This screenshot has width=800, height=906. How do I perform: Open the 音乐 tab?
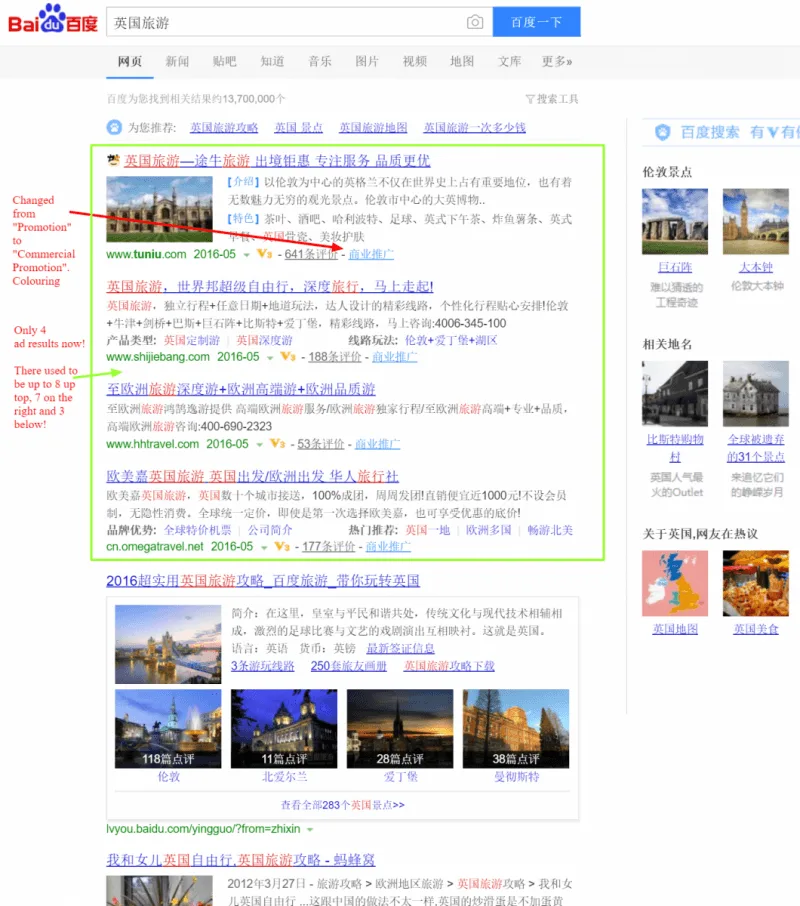click(319, 61)
